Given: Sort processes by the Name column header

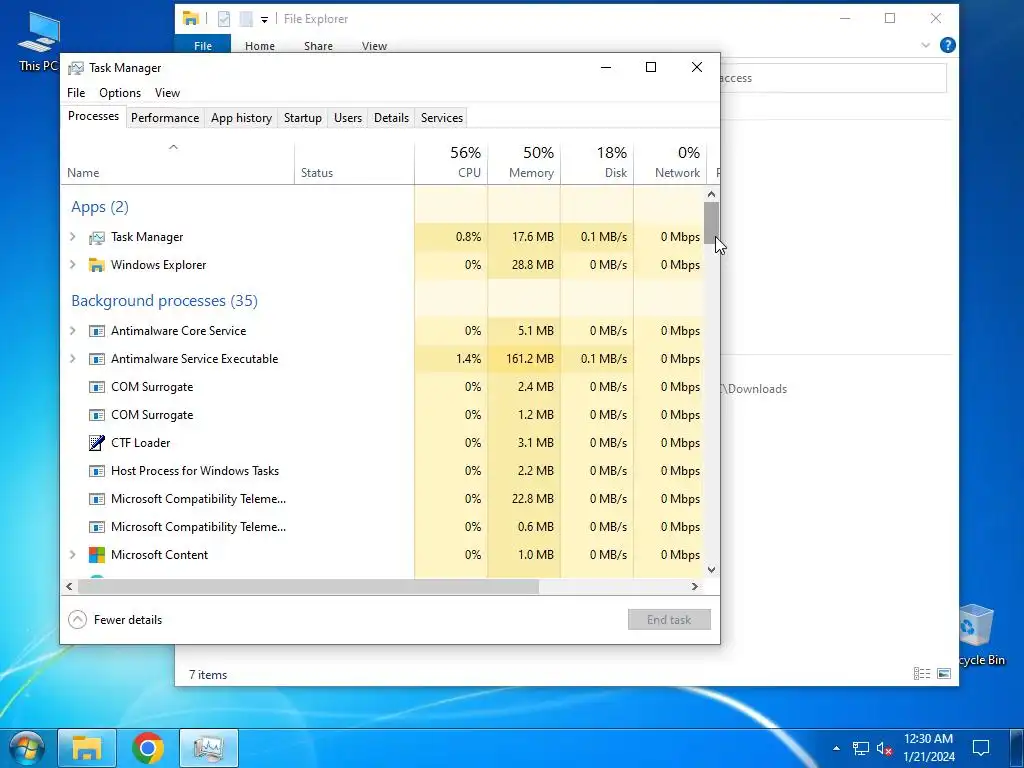Looking at the screenshot, I should (x=177, y=163).
